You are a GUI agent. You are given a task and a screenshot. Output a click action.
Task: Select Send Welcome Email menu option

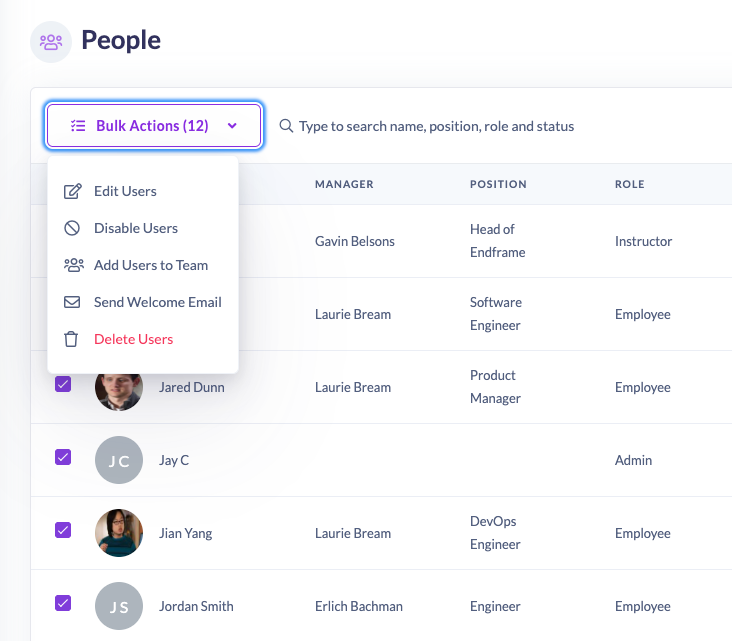tap(157, 302)
